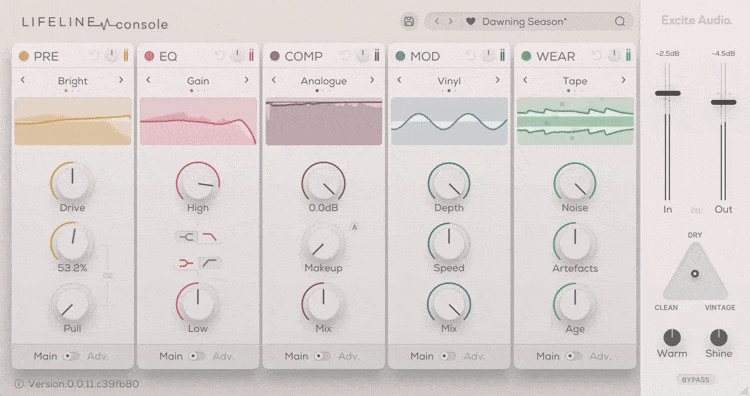Toggle the PRE module power dot
The image size is (750, 396).
click(x=23, y=56)
